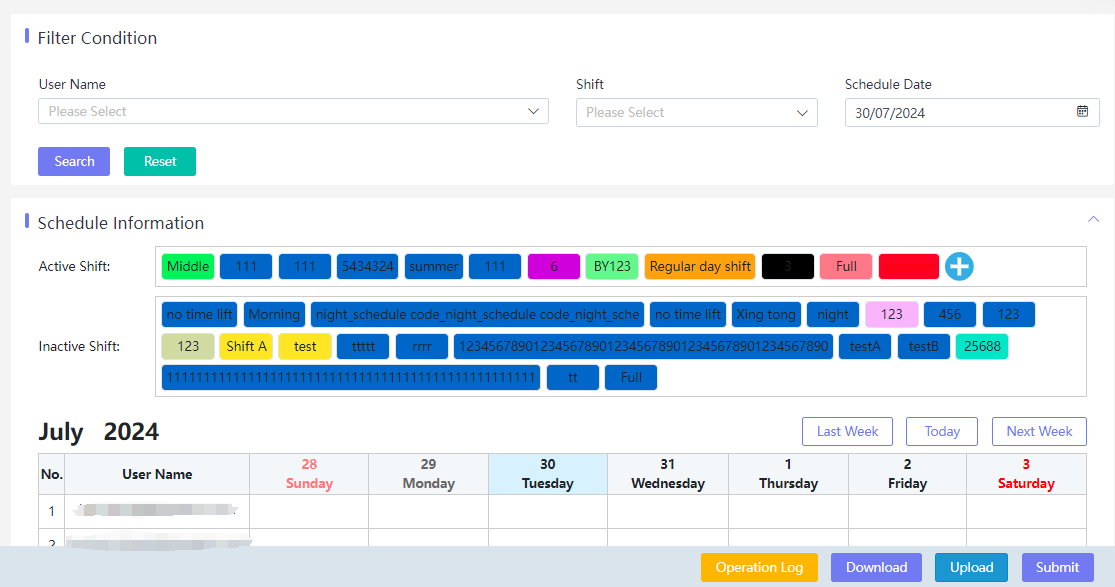Open the Operation Log
This screenshot has height=587, width=1115.
(759, 567)
